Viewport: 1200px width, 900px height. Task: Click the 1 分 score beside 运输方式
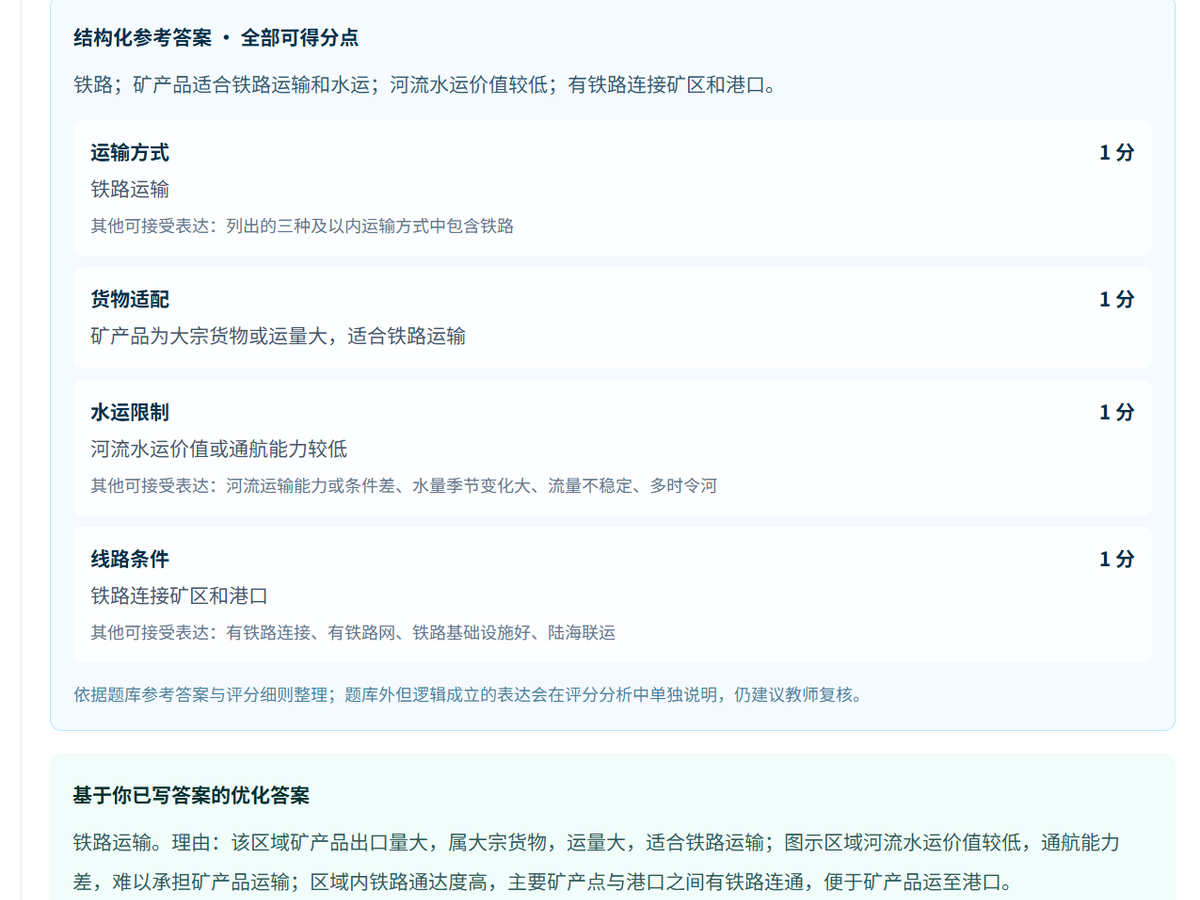(1117, 153)
